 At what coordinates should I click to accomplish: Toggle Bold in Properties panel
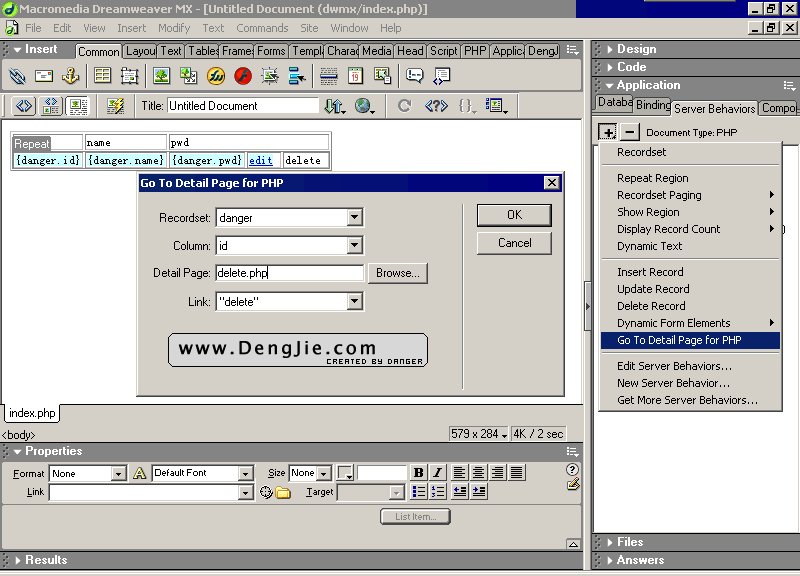coord(418,473)
